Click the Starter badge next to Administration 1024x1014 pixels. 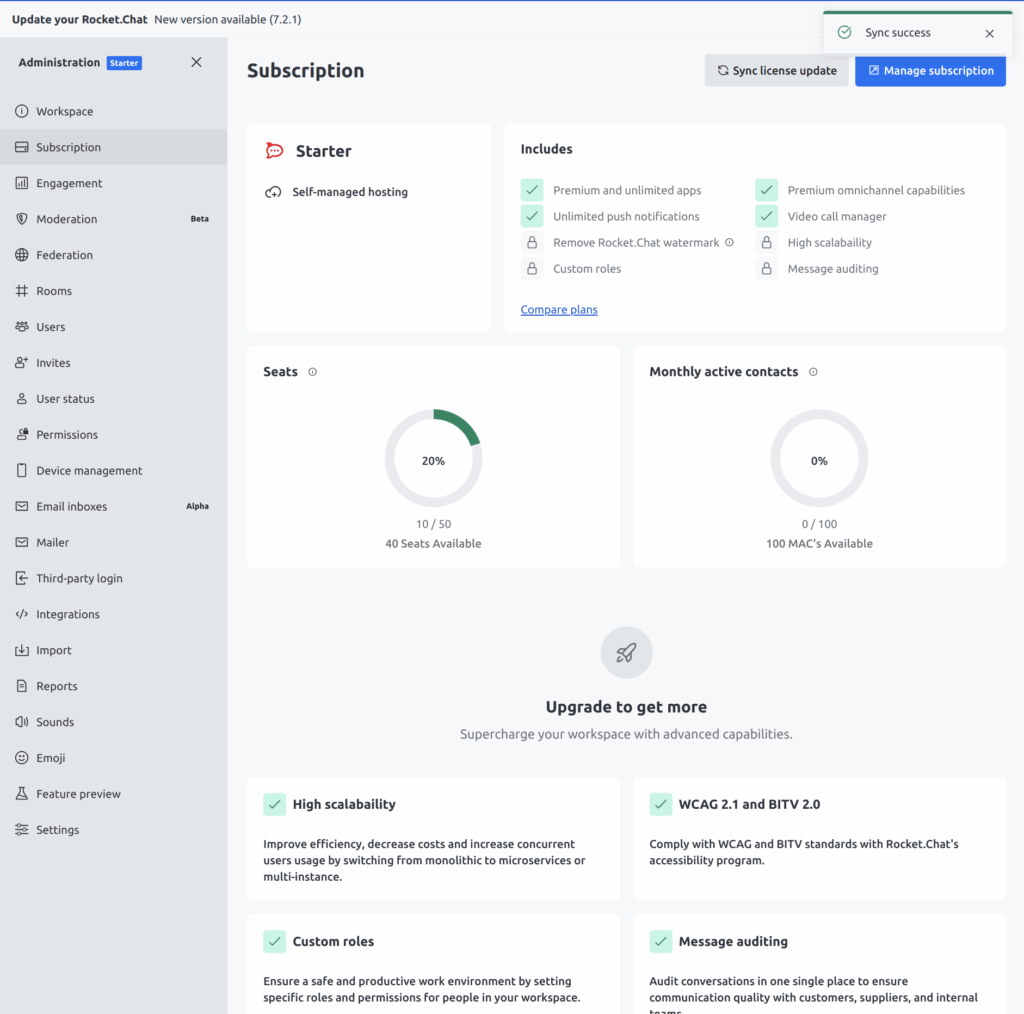point(124,63)
